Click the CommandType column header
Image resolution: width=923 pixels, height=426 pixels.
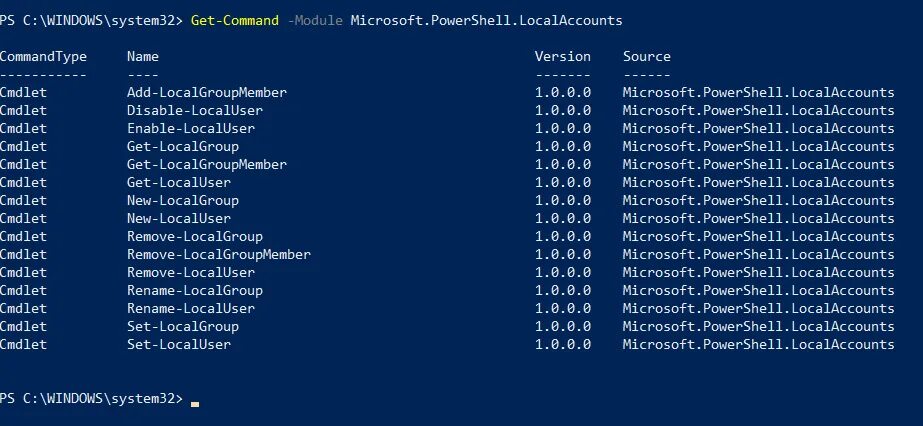click(43, 56)
